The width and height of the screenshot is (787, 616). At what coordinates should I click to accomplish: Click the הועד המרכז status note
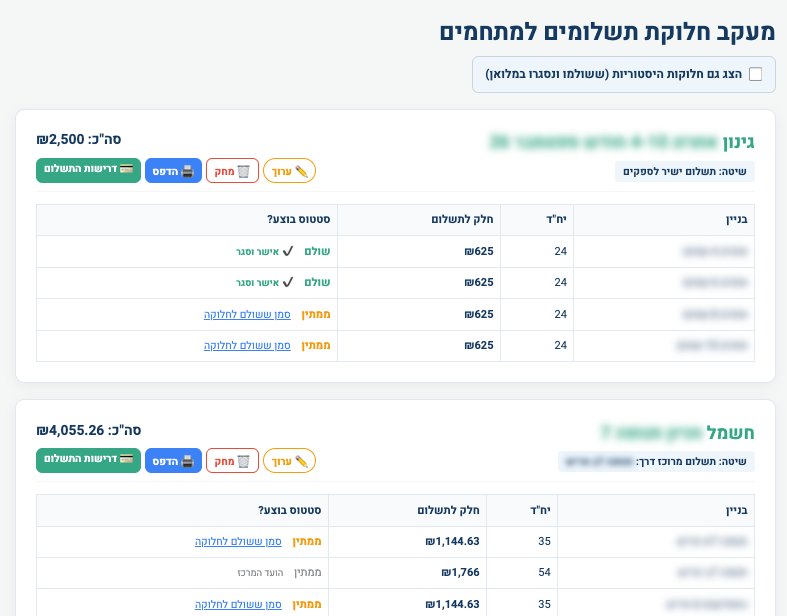point(260,573)
